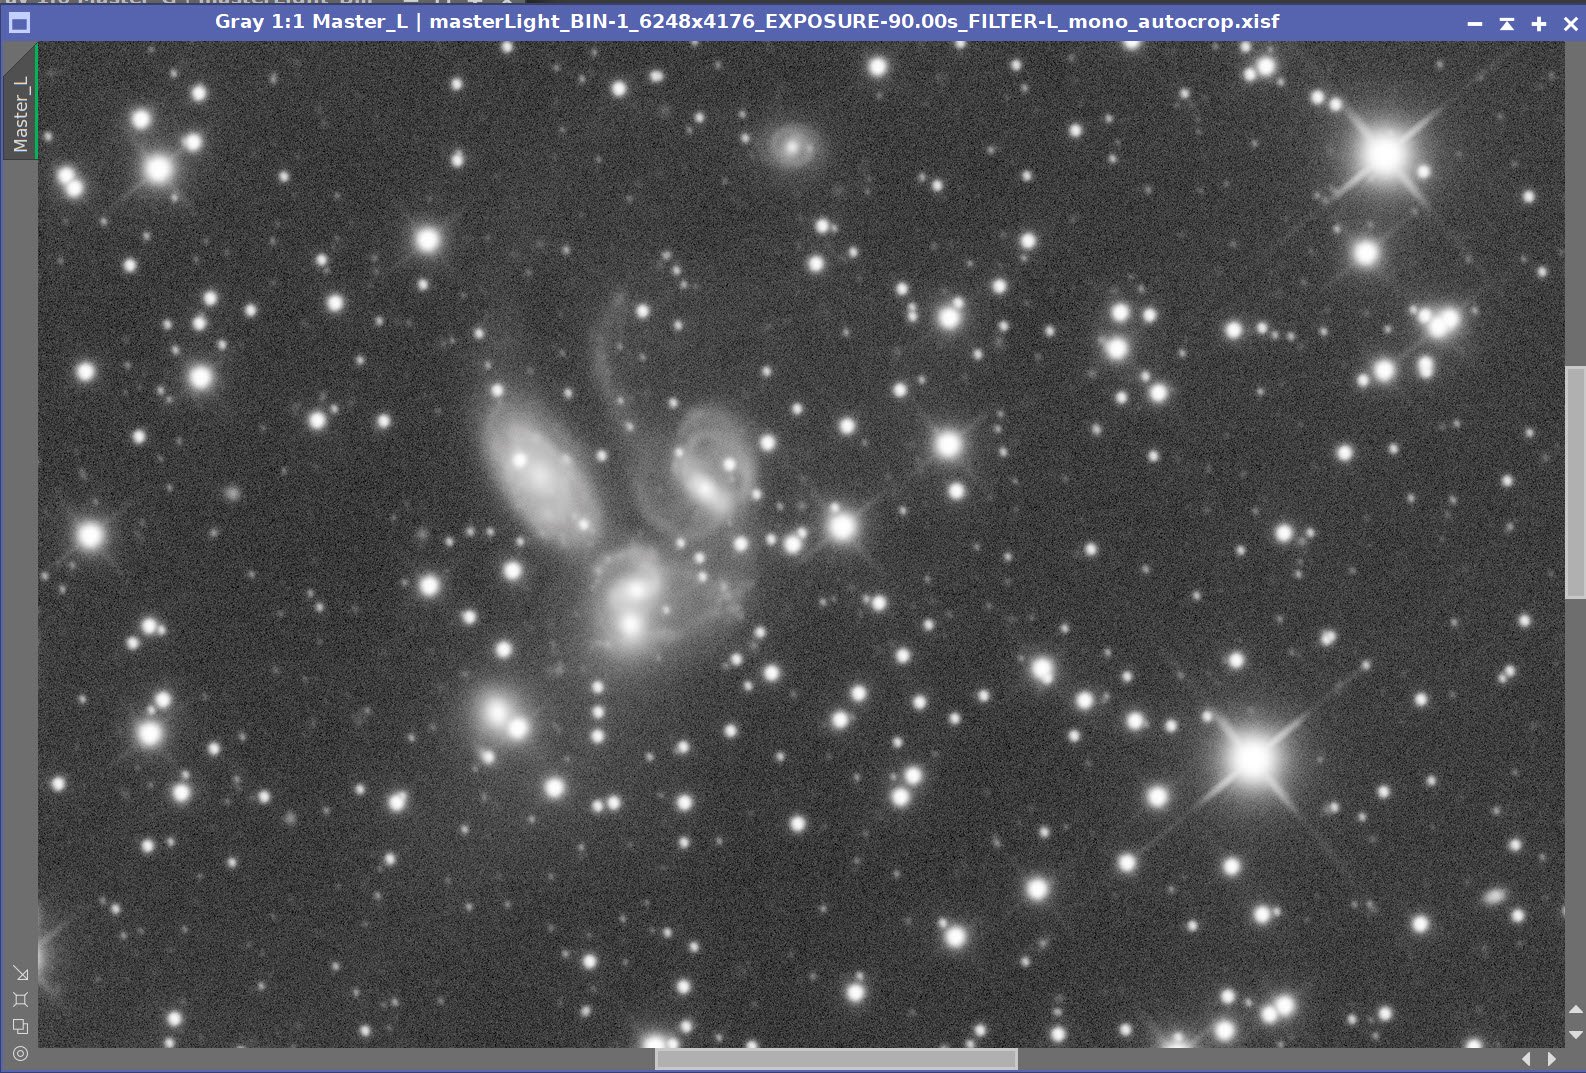Close the Master_L image window

coord(1570,23)
